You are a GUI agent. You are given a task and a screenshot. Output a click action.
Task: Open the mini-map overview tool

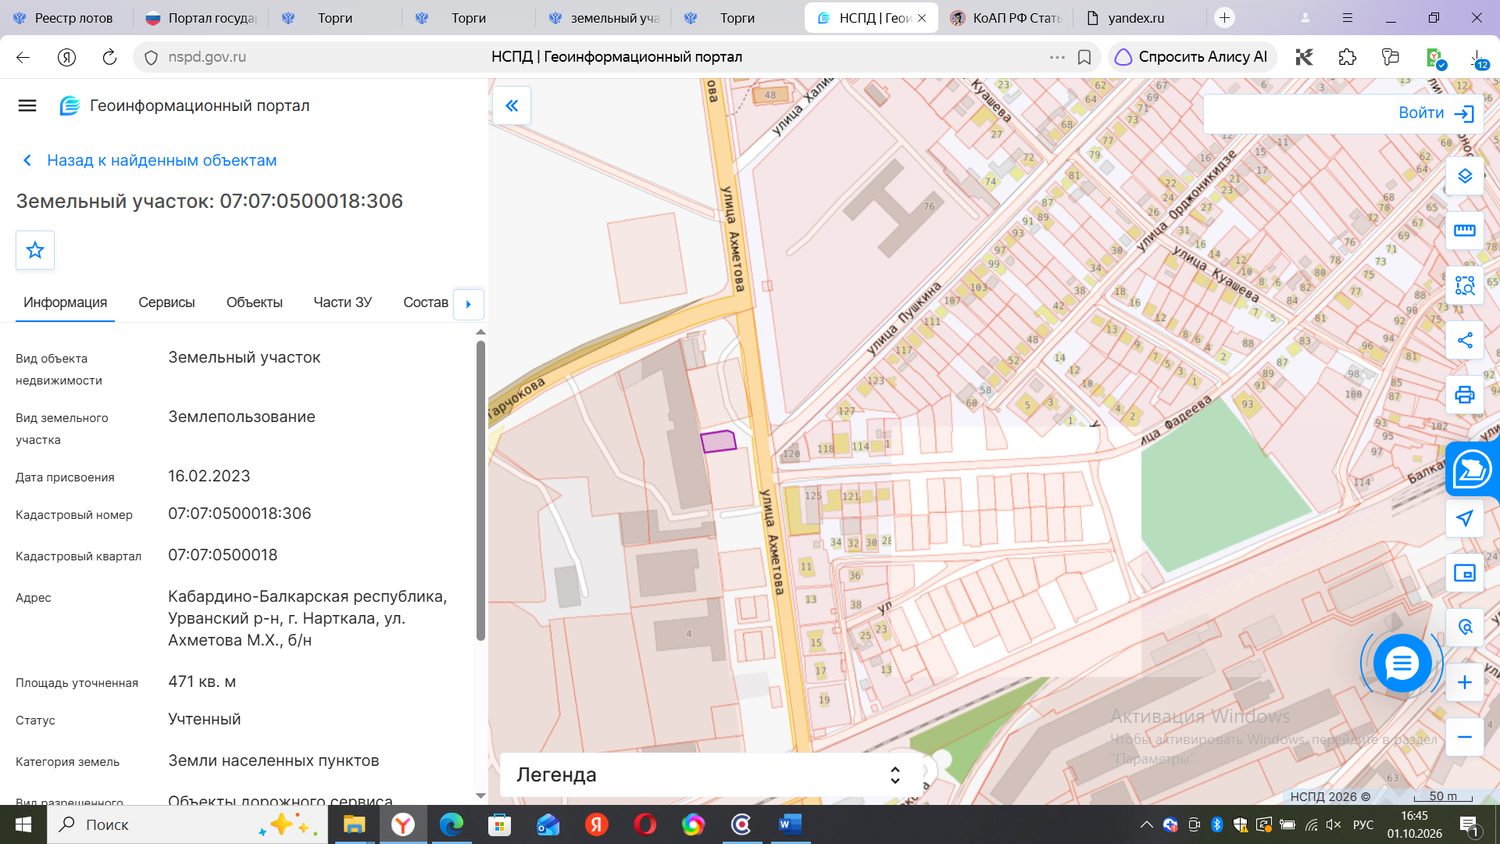[x=1465, y=573]
